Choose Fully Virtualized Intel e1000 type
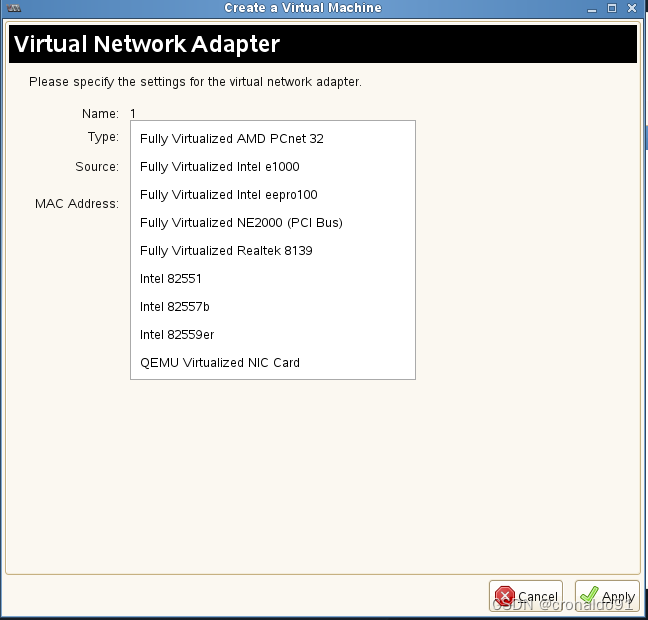This screenshot has width=648, height=620. [273, 167]
